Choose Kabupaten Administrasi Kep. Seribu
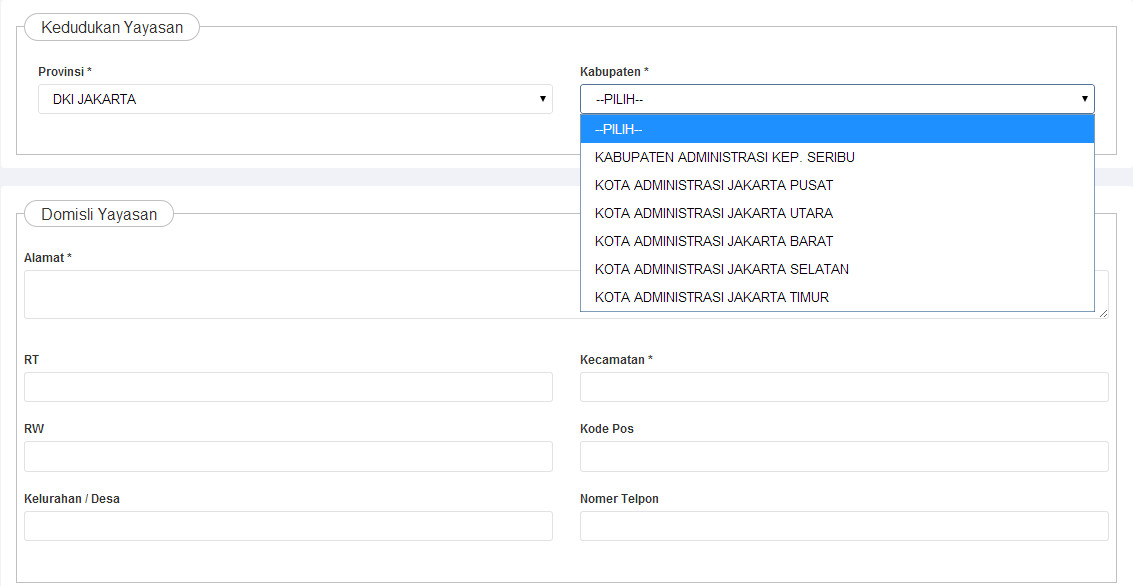 (x=724, y=157)
